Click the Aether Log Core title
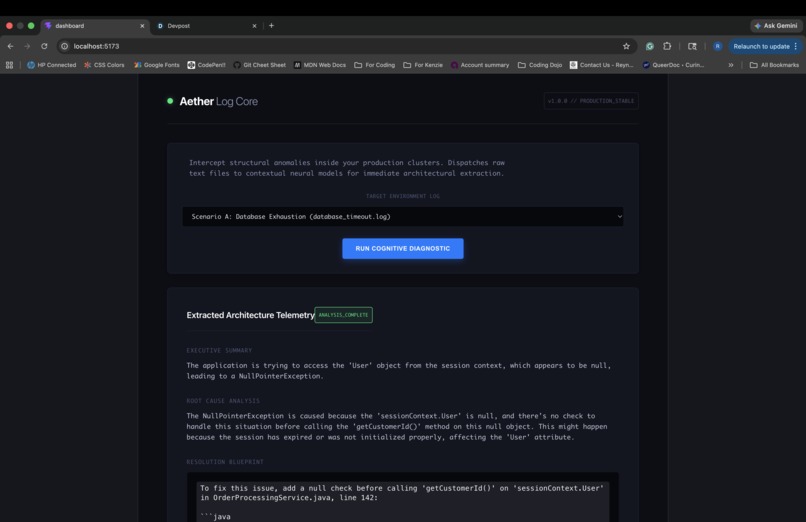 click(x=218, y=102)
